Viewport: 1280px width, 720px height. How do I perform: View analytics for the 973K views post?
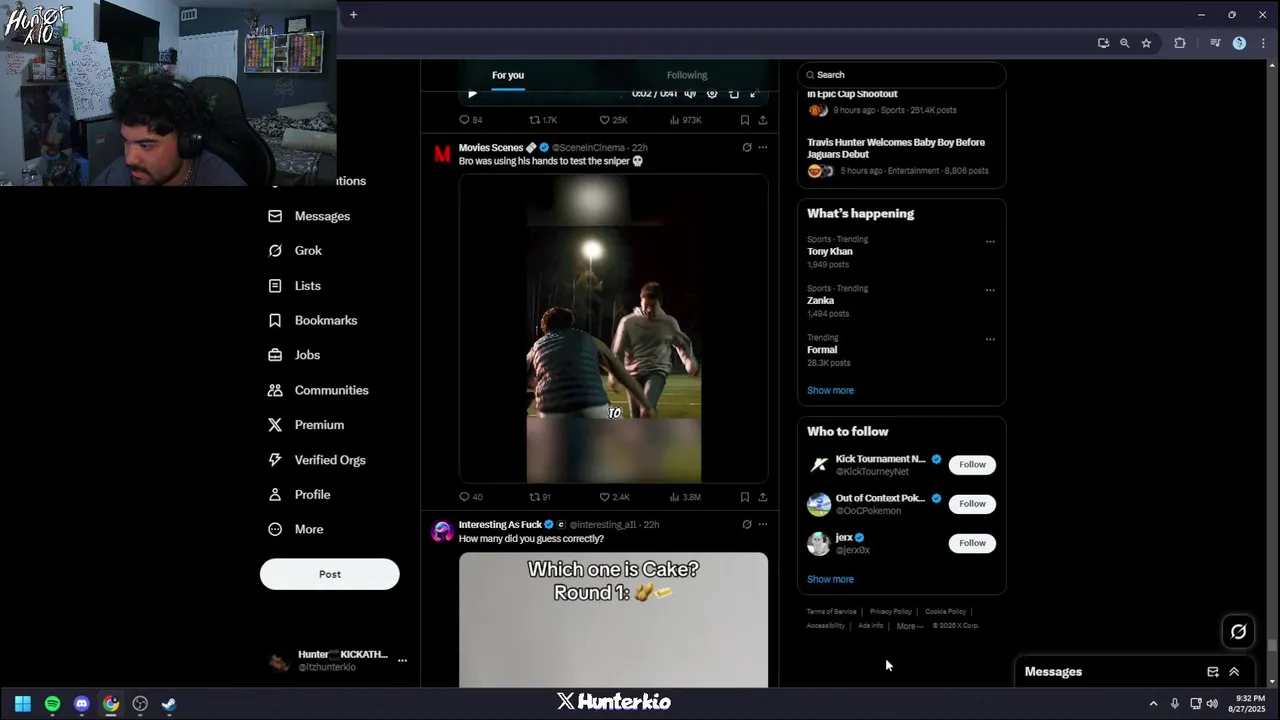click(x=685, y=120)
